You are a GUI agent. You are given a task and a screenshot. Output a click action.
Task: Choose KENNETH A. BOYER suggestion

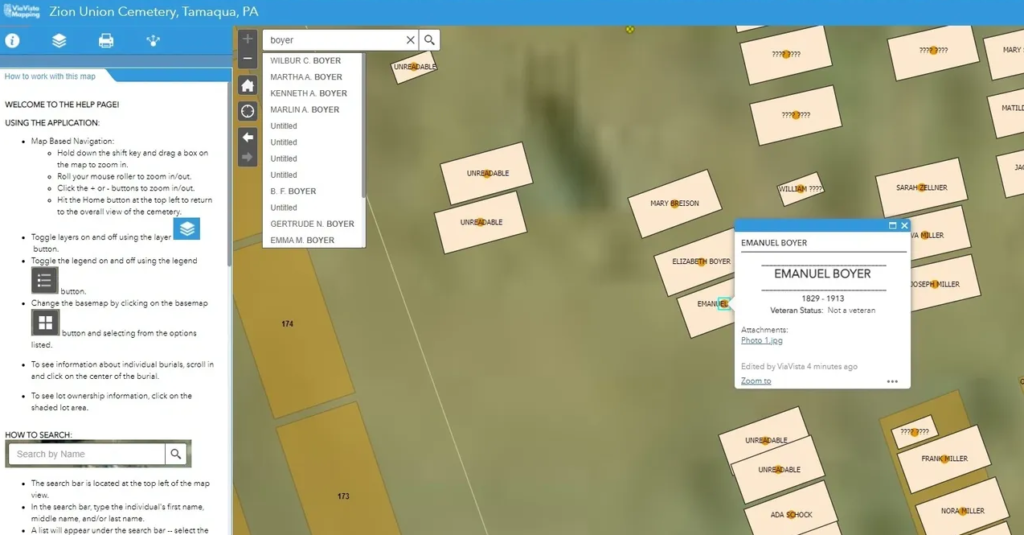click(309, 93)
